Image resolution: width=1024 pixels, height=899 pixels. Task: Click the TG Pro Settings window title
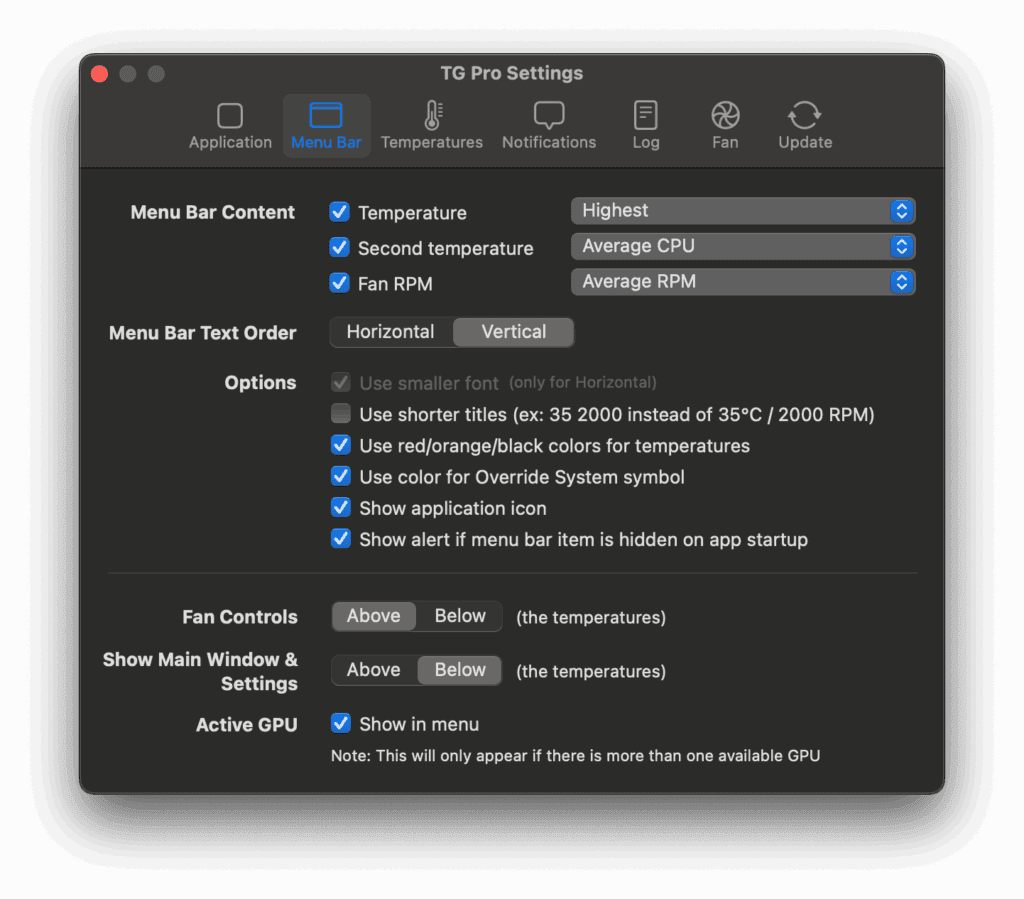tap(511, 73)
